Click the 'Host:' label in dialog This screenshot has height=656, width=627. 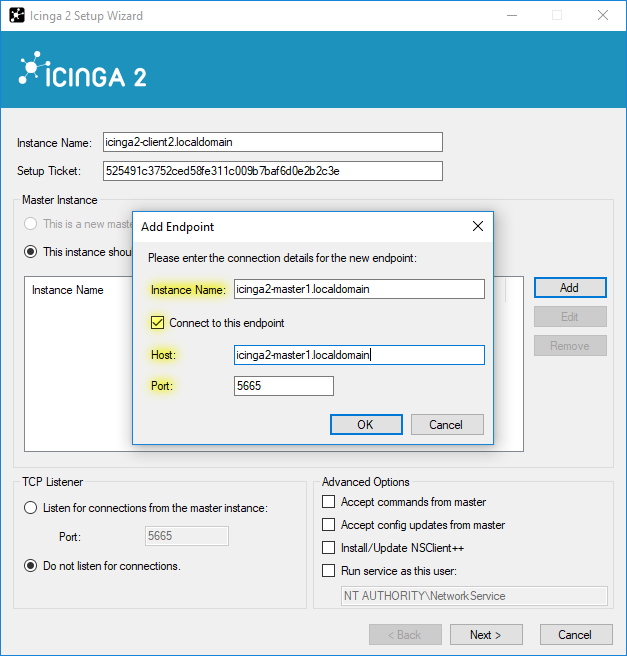(164, 355)
